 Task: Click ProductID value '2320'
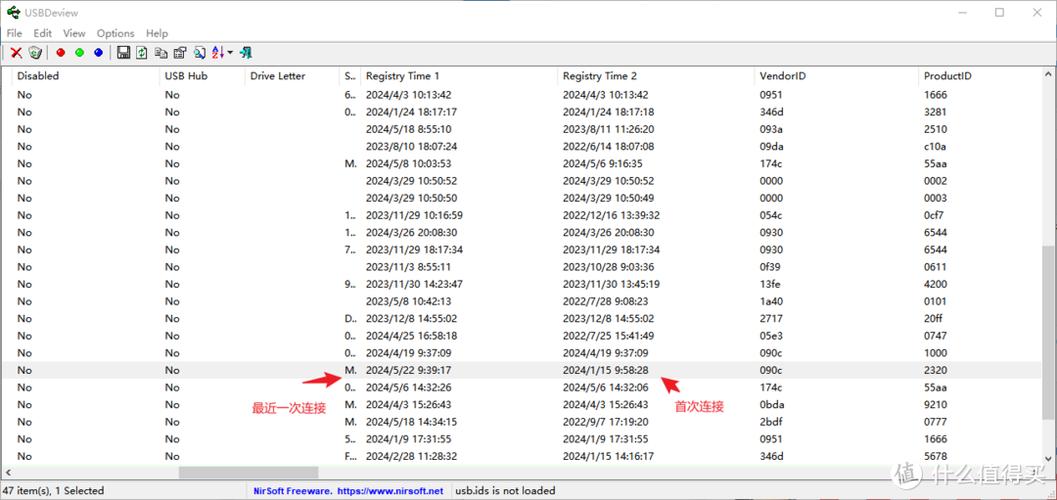936,370
